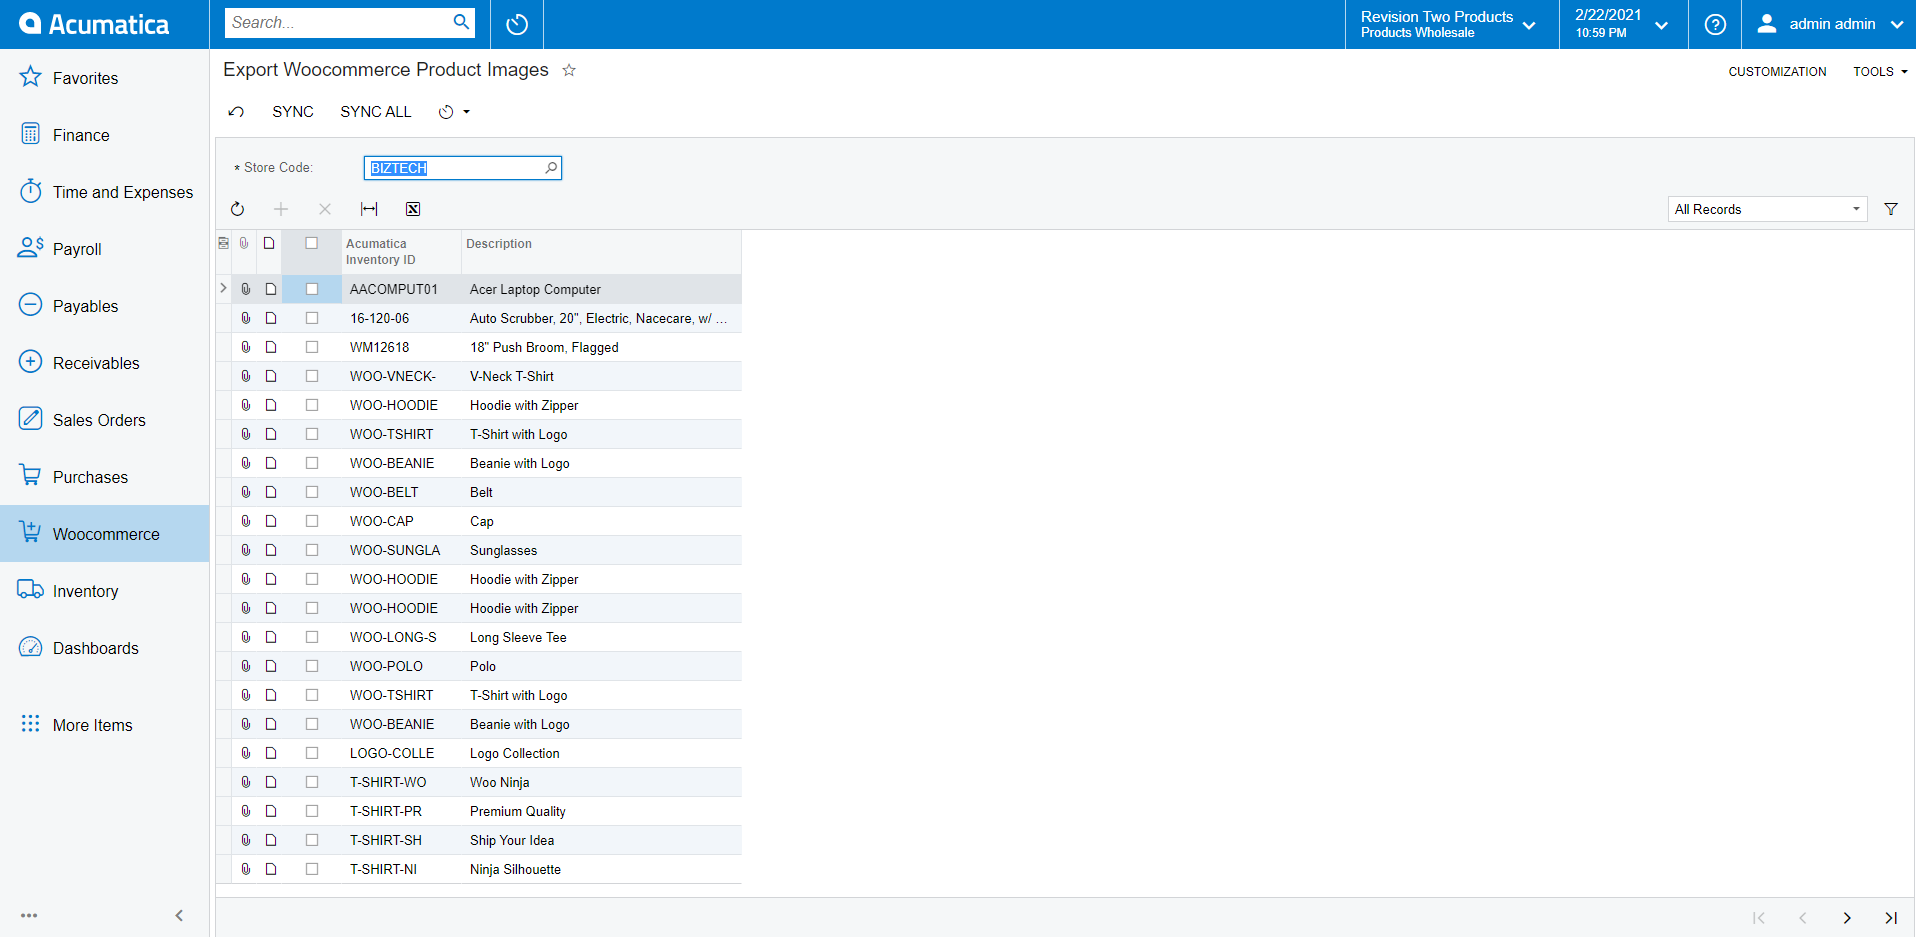Expand the Tools dropdown menu

(x=1880, y=72)
